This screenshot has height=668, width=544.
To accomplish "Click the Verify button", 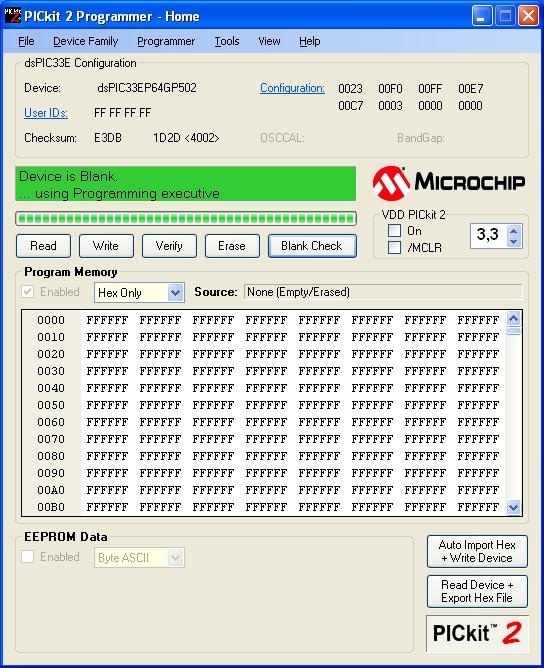I will pyautogui.click(x=169, y=246).
